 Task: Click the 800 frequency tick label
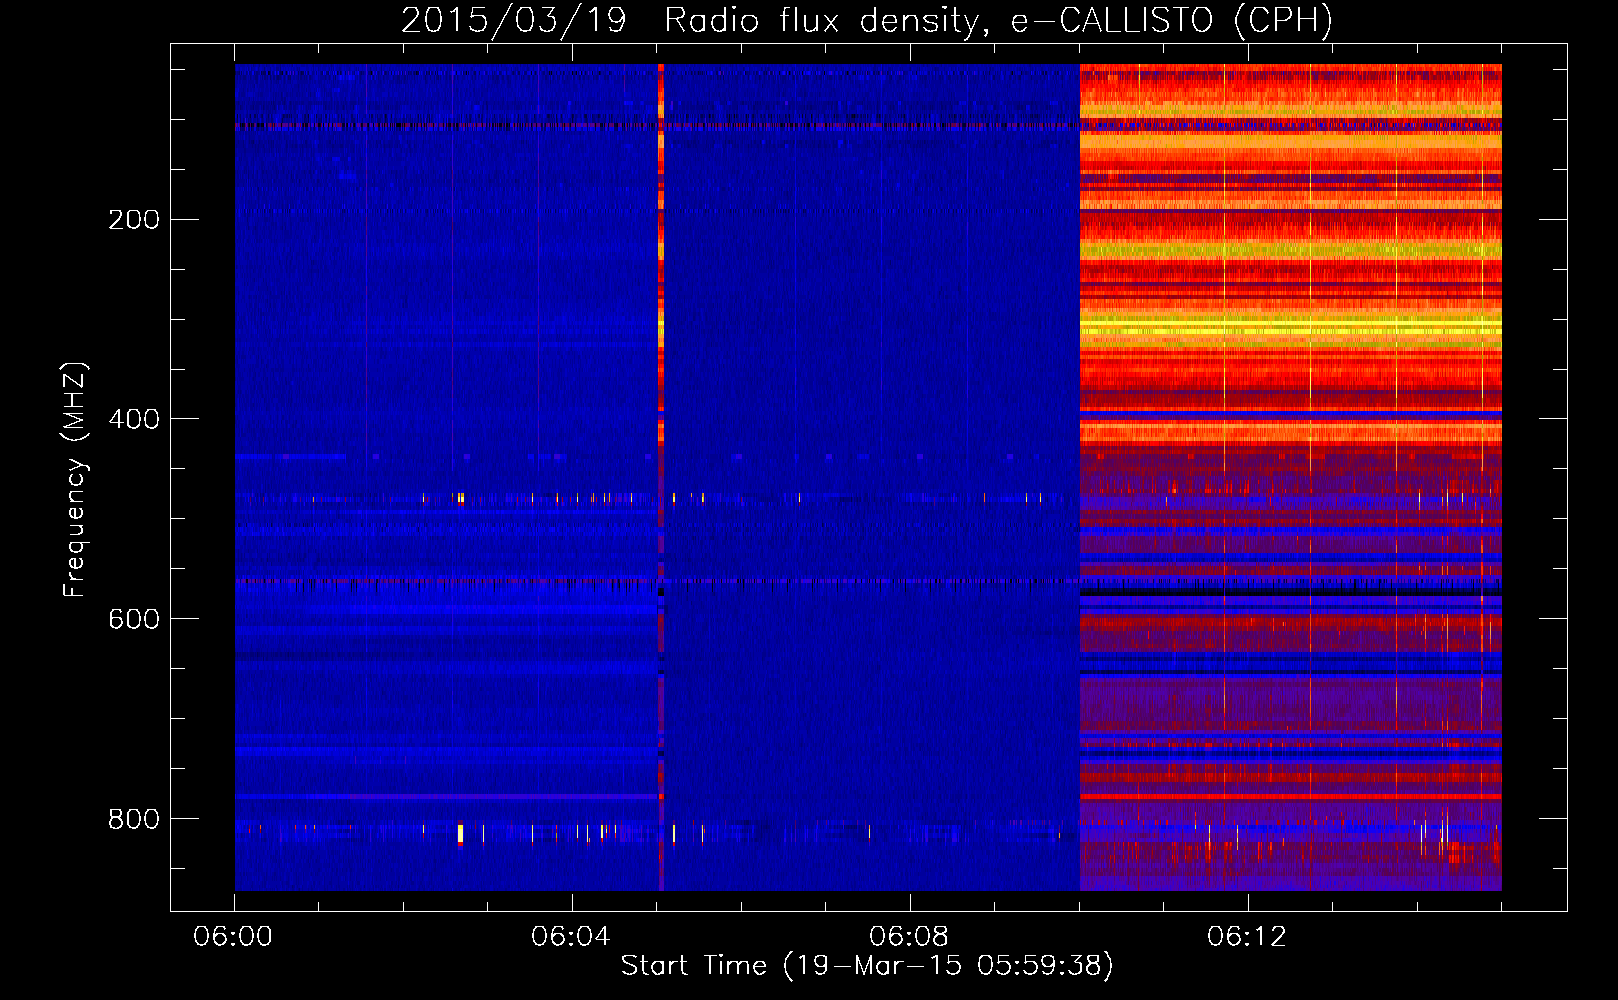[134, 819]
